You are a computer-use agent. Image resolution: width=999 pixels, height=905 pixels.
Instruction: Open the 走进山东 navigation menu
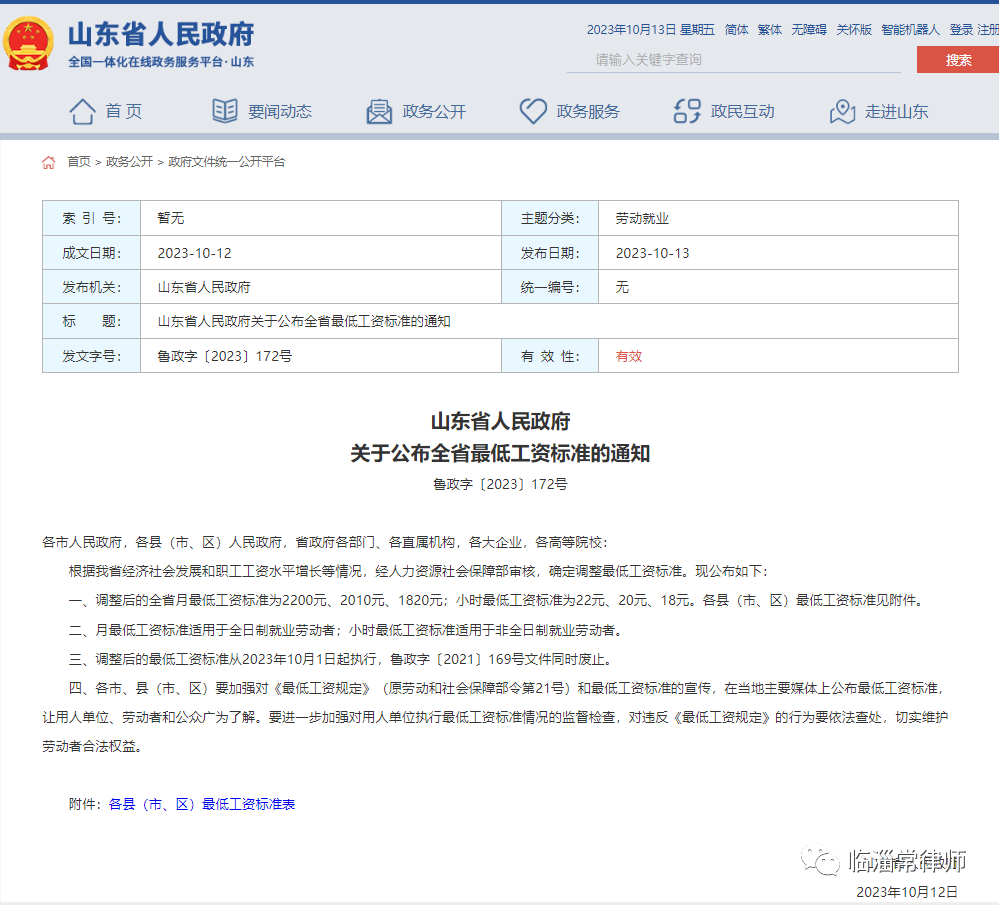(896, 112)
